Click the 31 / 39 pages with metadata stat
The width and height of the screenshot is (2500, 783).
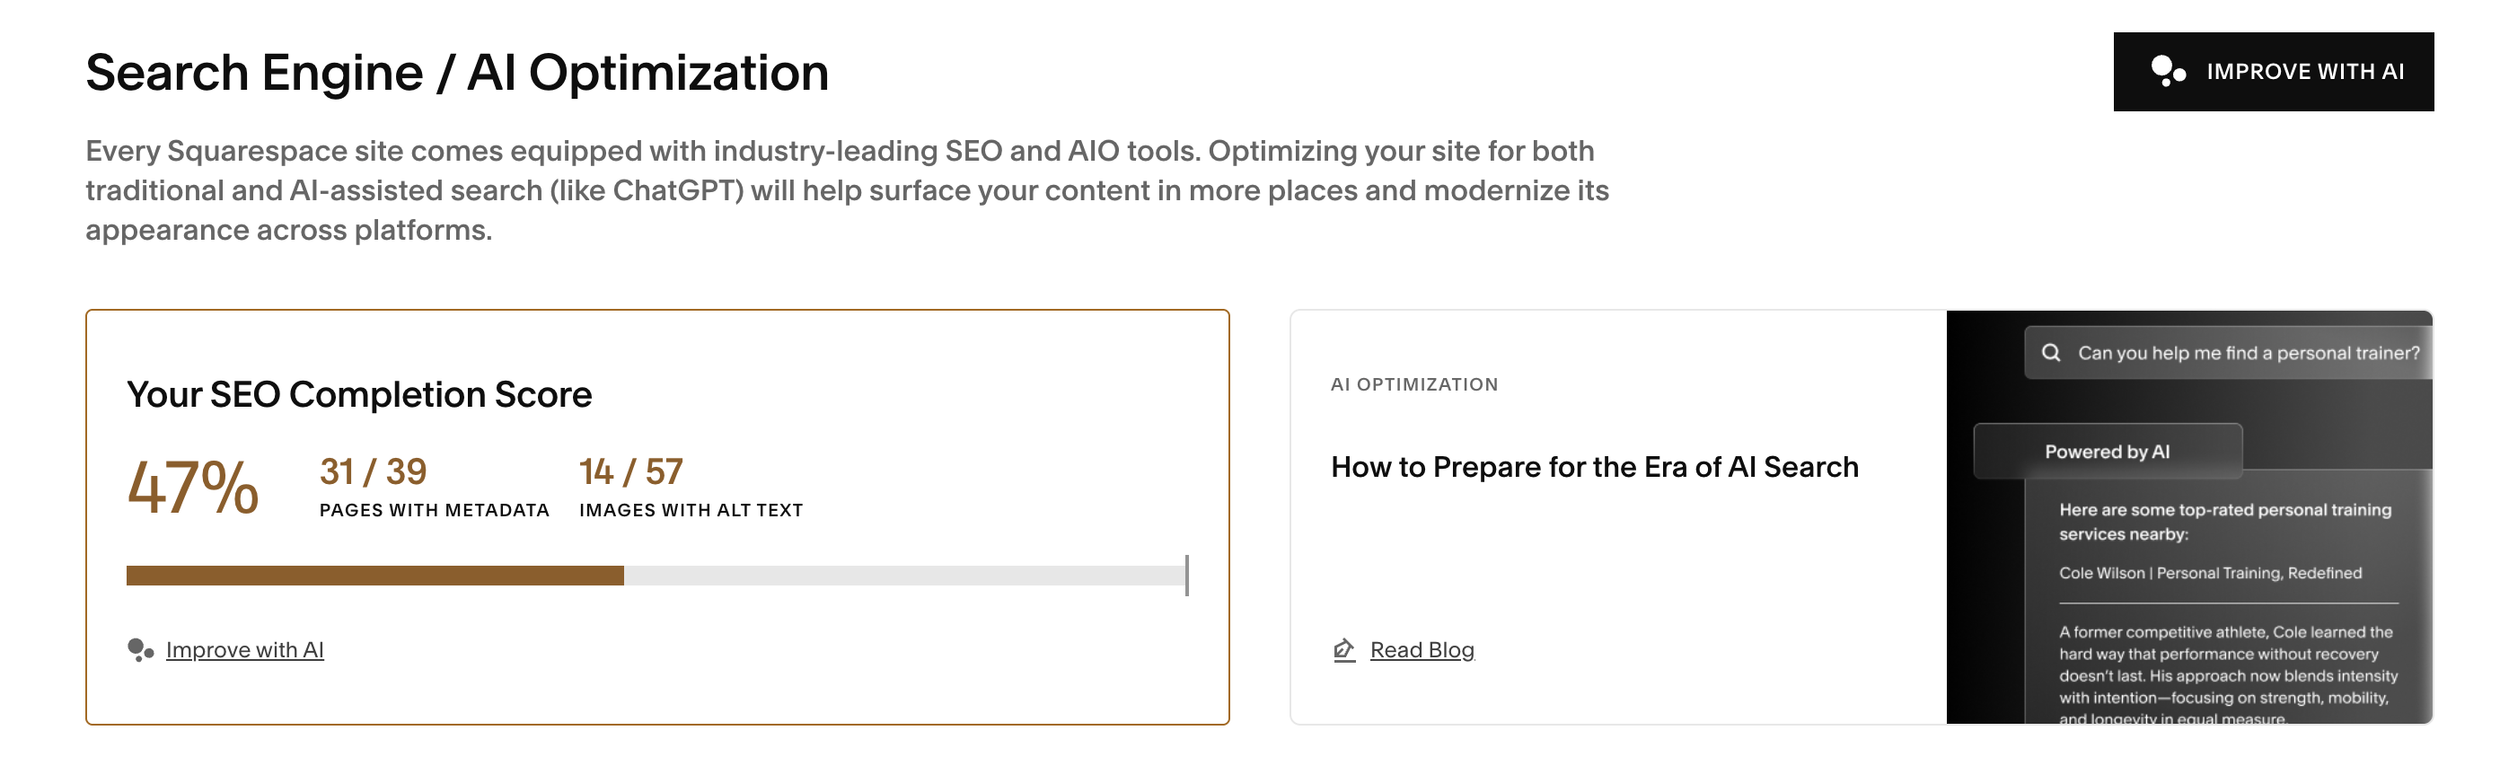coord(373,472)
